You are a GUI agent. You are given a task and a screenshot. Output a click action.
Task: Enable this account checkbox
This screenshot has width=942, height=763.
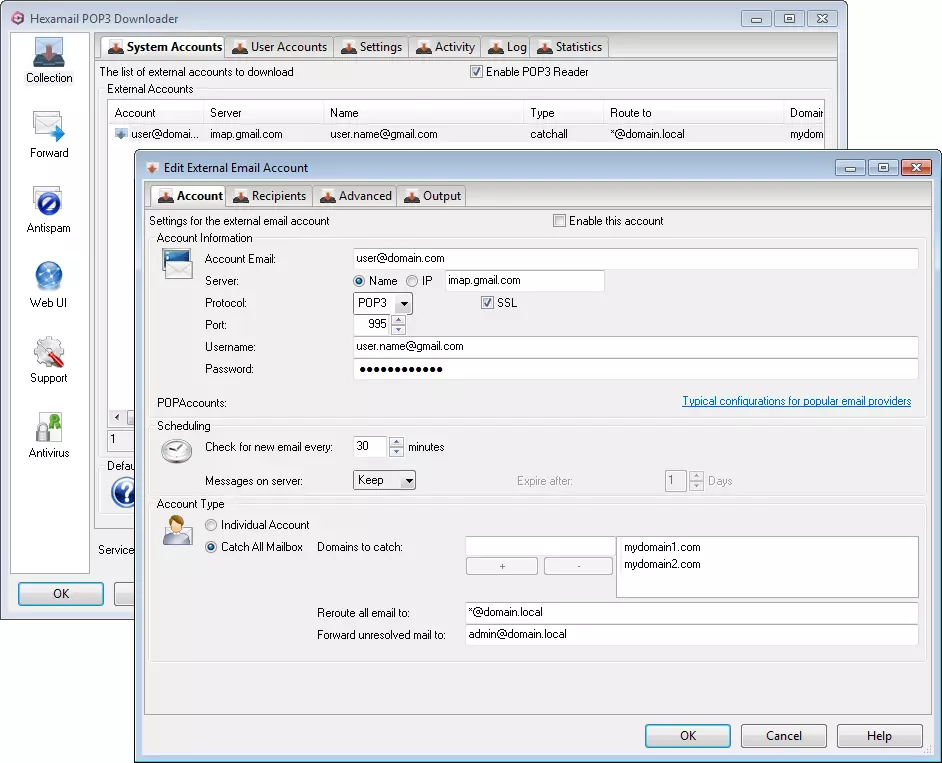pyautogui.click(x=560, y=221)
